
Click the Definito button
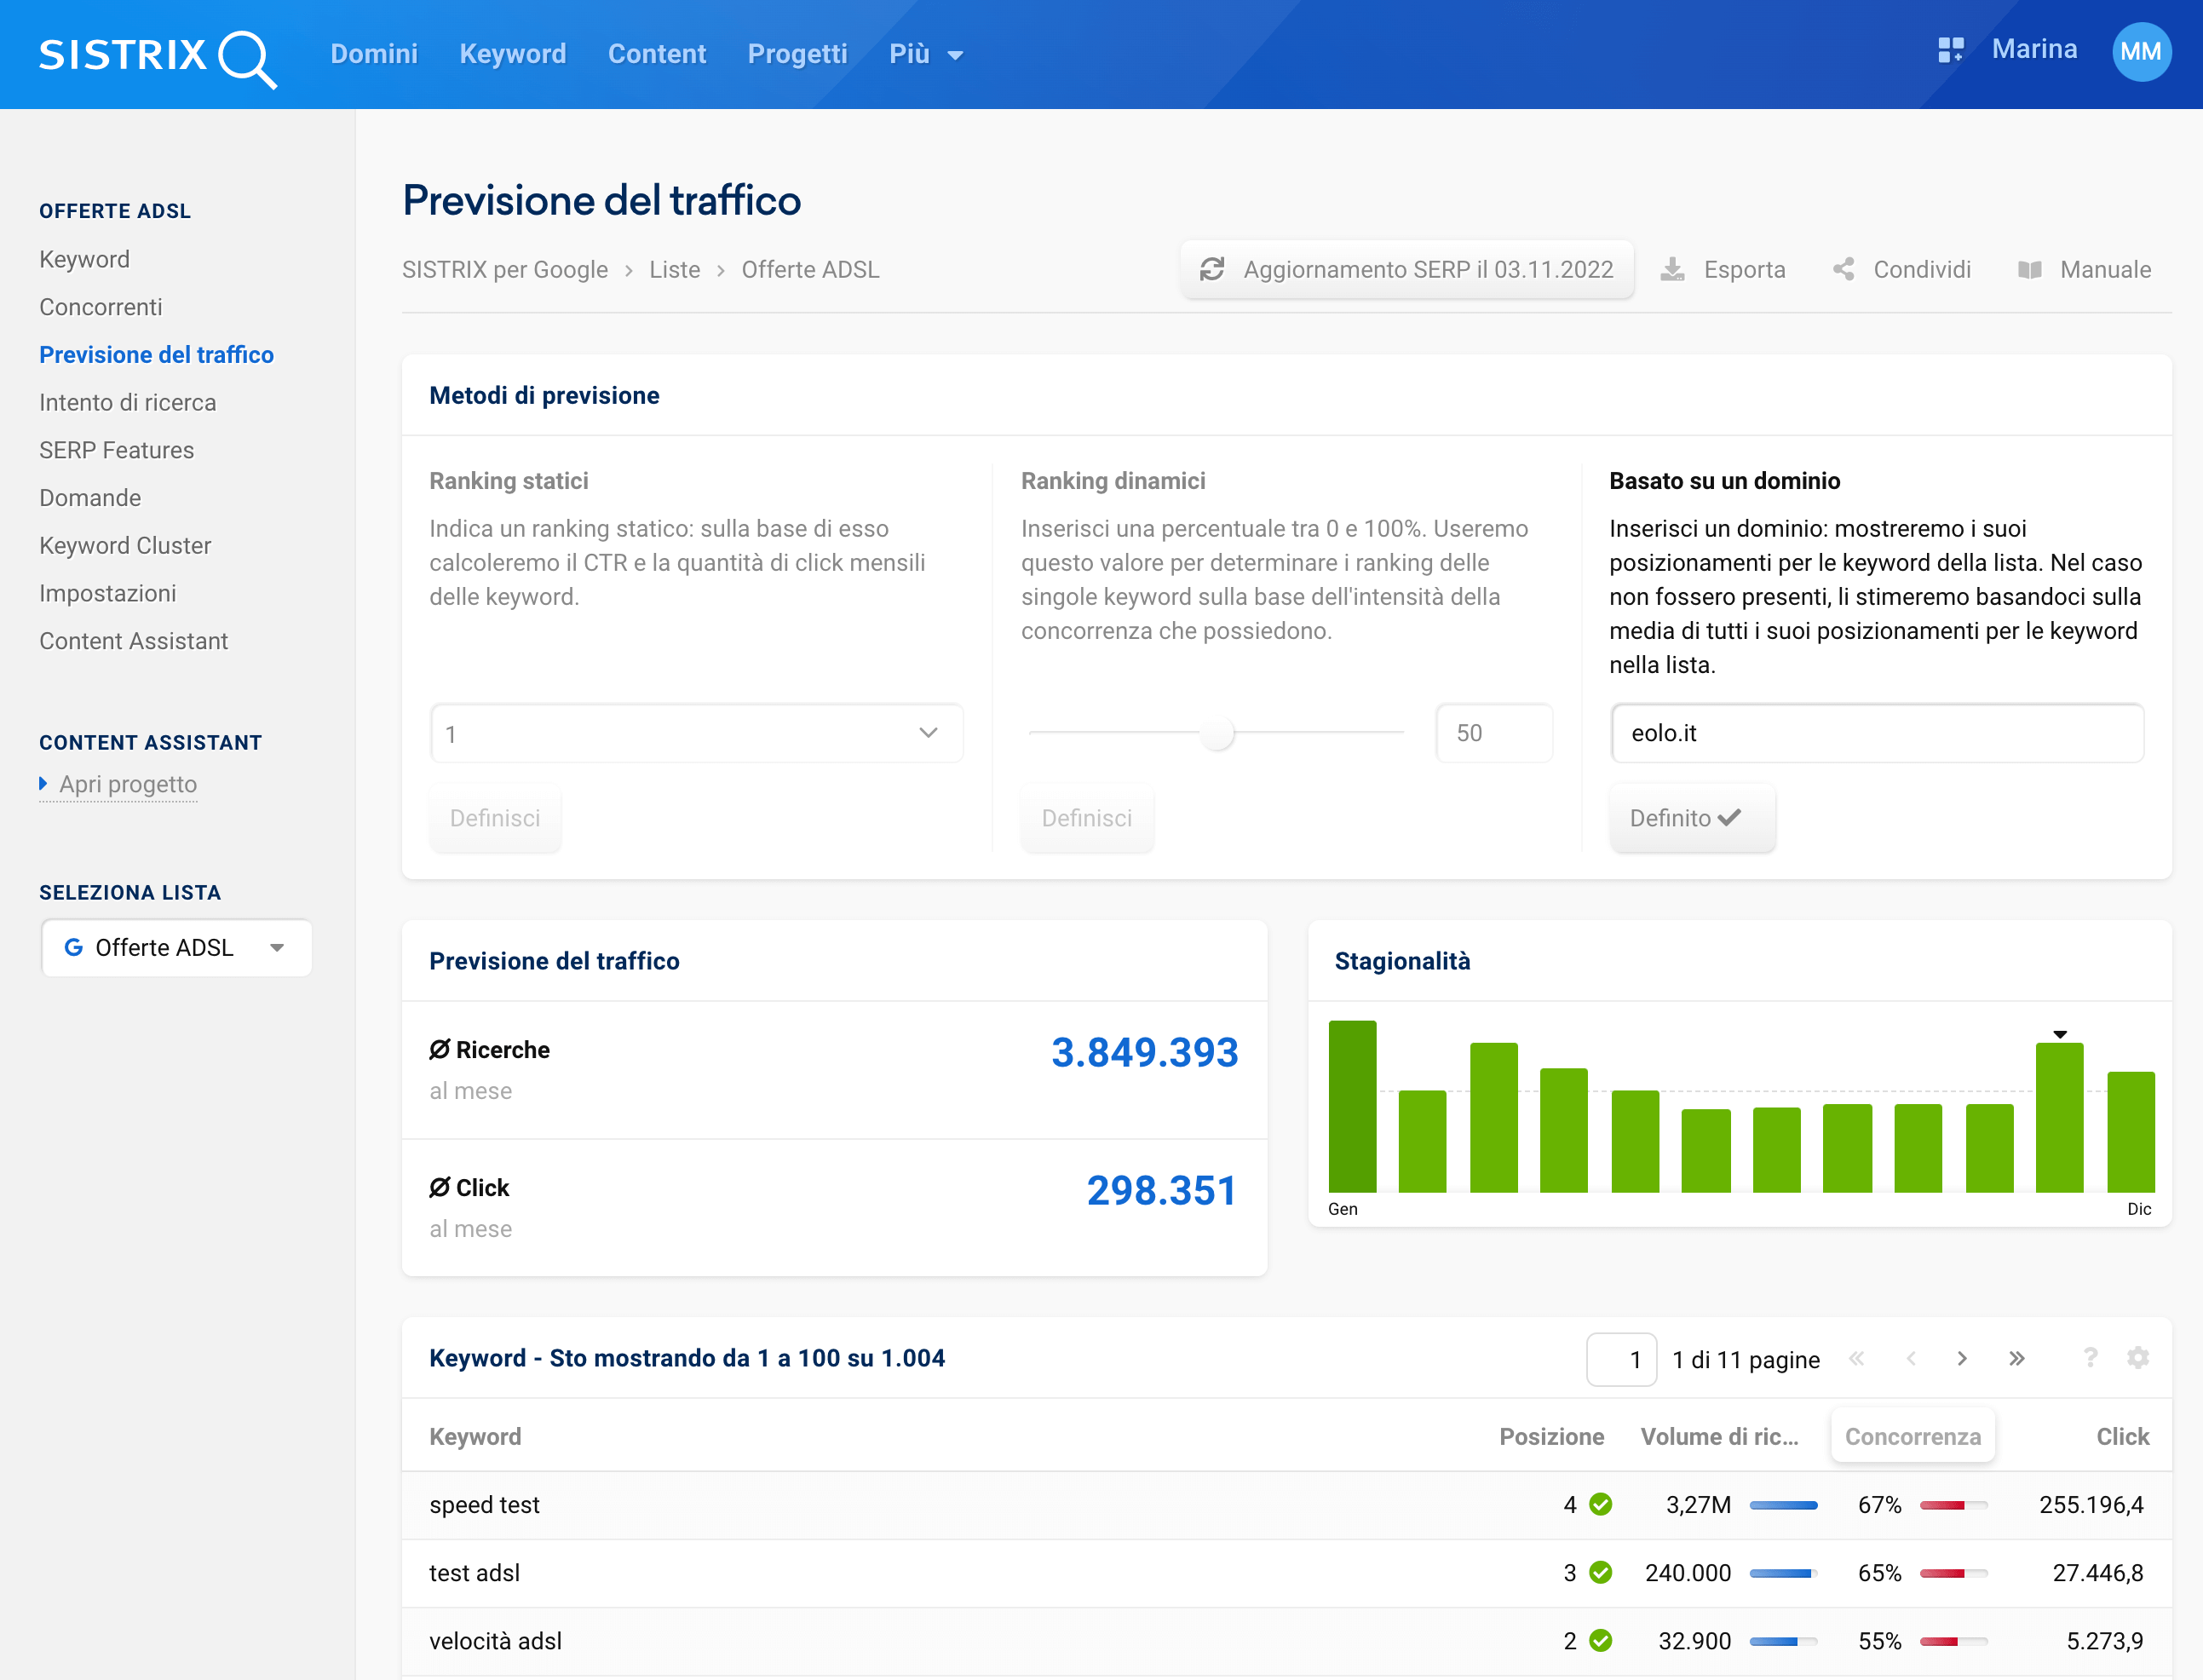[1692, 818]
